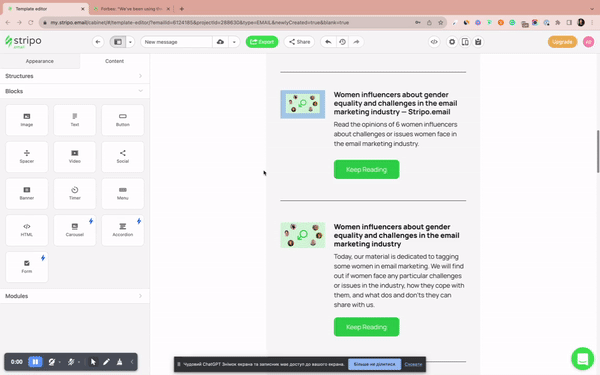Screen dimensions: 600x375
Task: Open the code editor icon
Action: pos(434,42)
